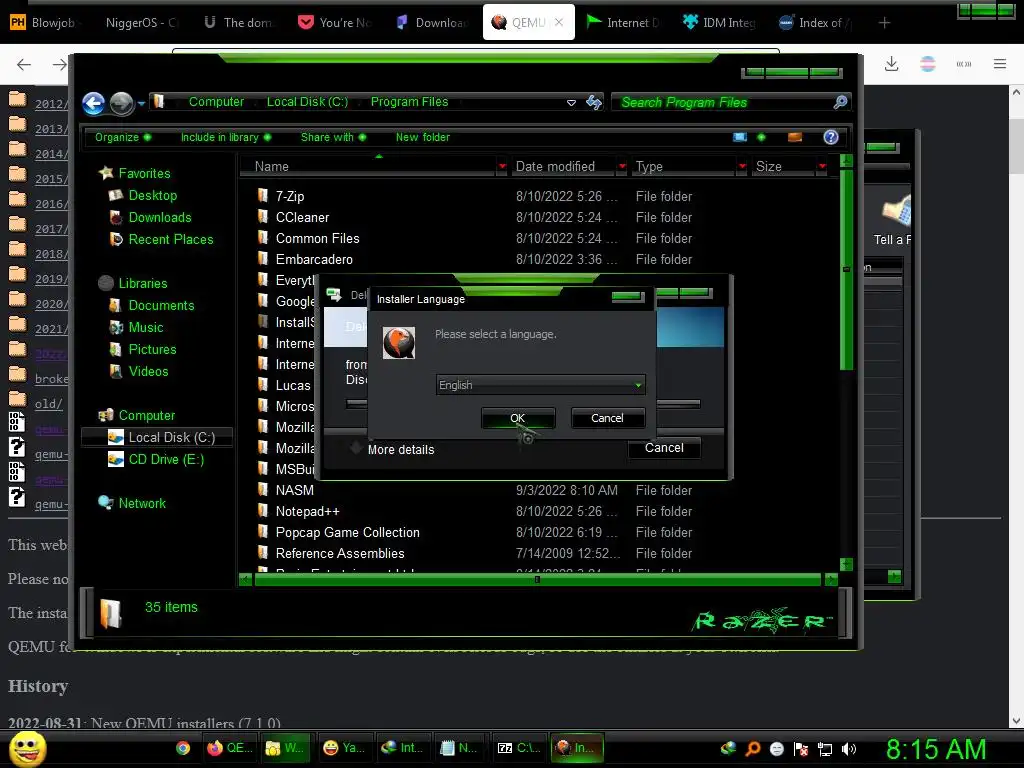Viewport: 1024px width, 768px height.
Task: Select the Reference Assemblies folder
Action: [x=340, y=553]
